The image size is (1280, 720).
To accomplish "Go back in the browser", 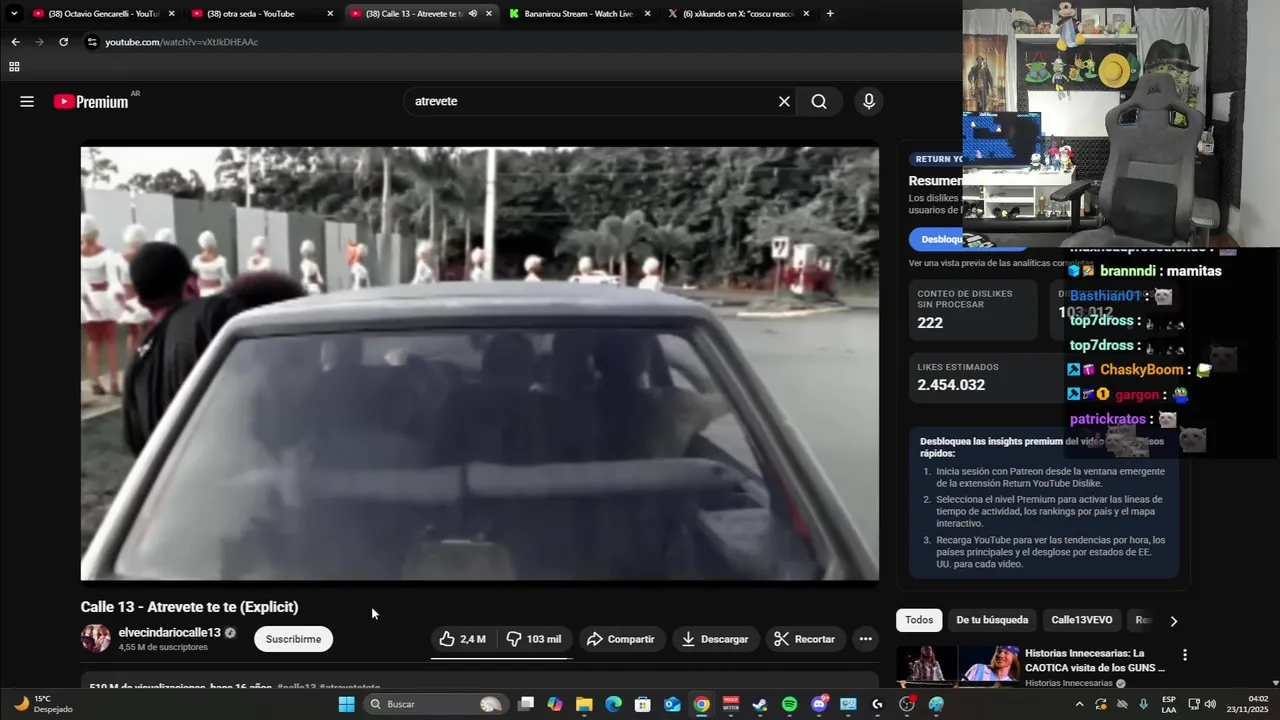I will pos(15,42).
